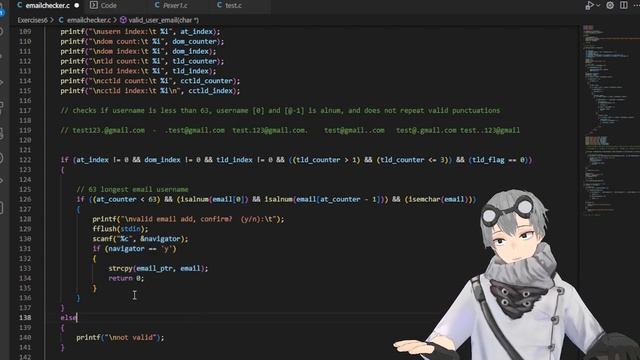Click the C file icon in breadcrumbs

[x=61, y=20]
